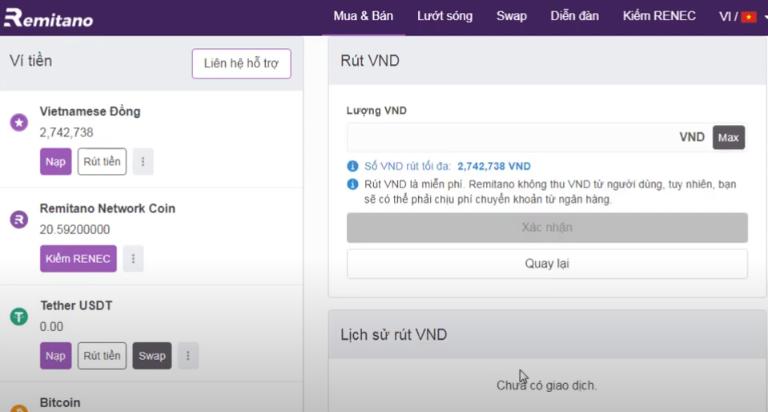This screenshot has width=768, height=412.
Task: Open more options for Vietnamese Đồng wallet
Action: pyautogui.click(x=143, y=161)
